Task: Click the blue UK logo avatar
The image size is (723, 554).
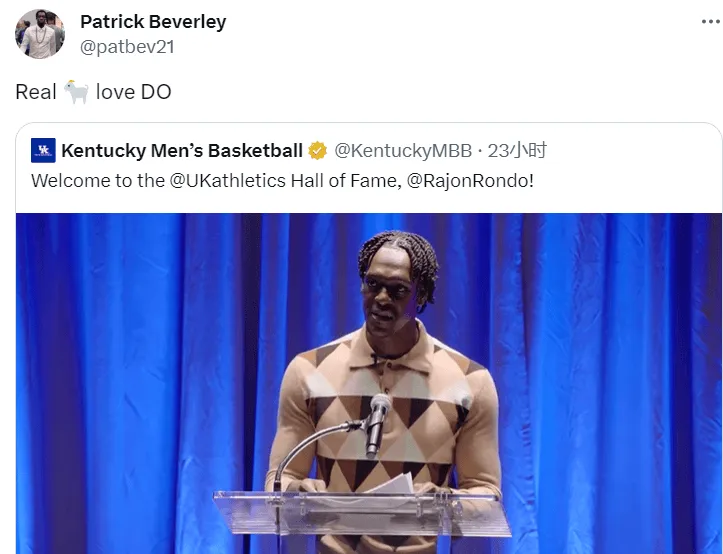Action: (x=43, y=150)
